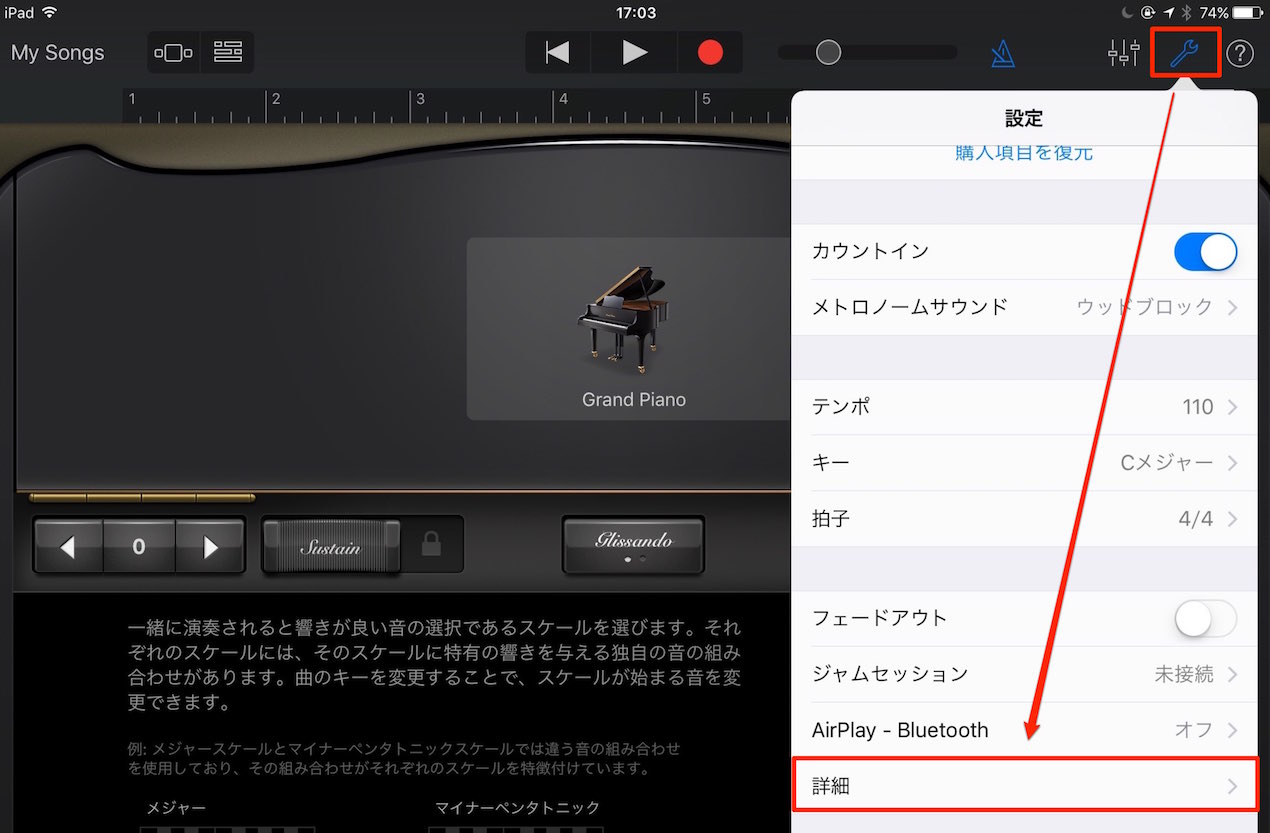Tap the Wi-Fi icon in status bar
The height and width of the screenshot is (833, 1270).
(49, 13)
